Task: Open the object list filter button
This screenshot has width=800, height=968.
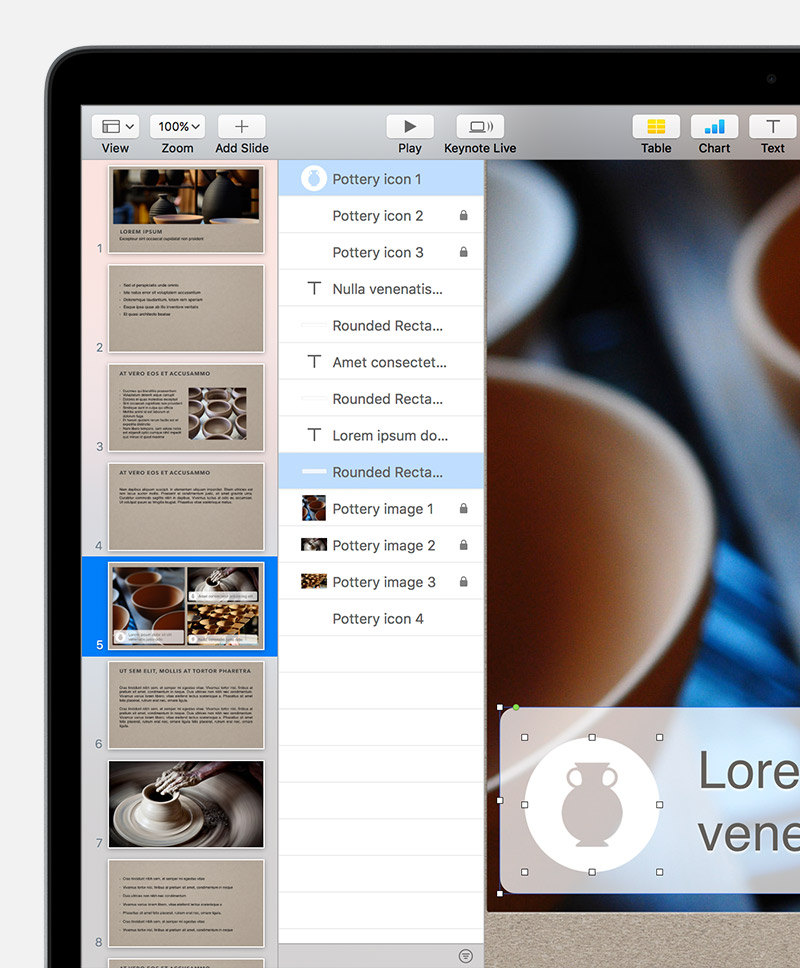Action: click(466, 956)
